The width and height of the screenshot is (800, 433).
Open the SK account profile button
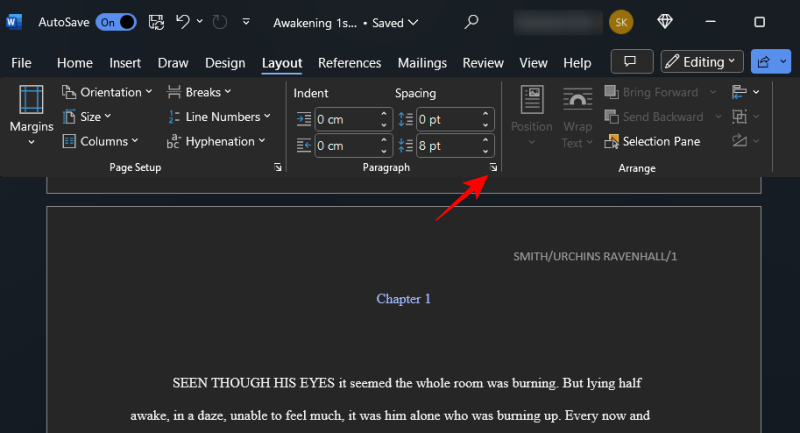pos(621,22)
